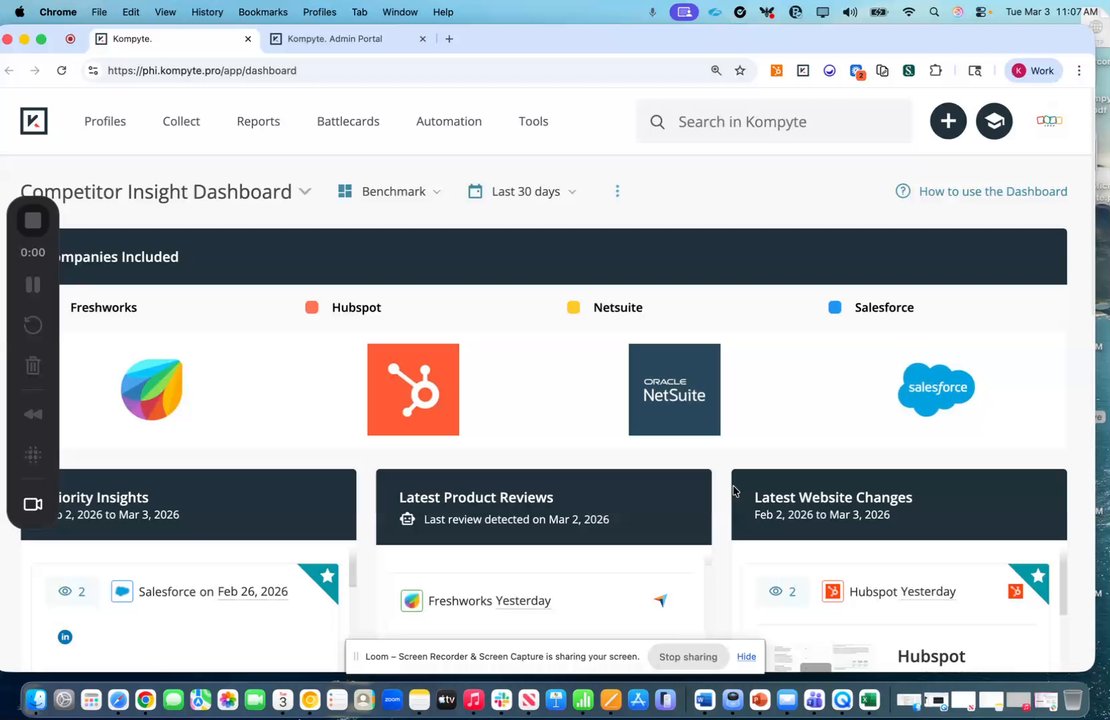
Task: Click the Freshworks company logo
Action: point(151,389)
